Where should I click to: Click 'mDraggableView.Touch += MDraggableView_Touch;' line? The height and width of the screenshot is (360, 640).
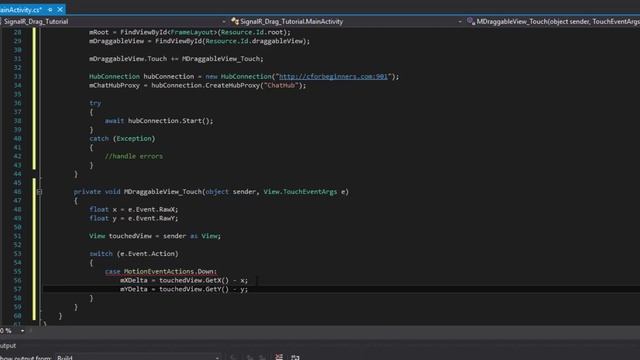pos(176,59)
